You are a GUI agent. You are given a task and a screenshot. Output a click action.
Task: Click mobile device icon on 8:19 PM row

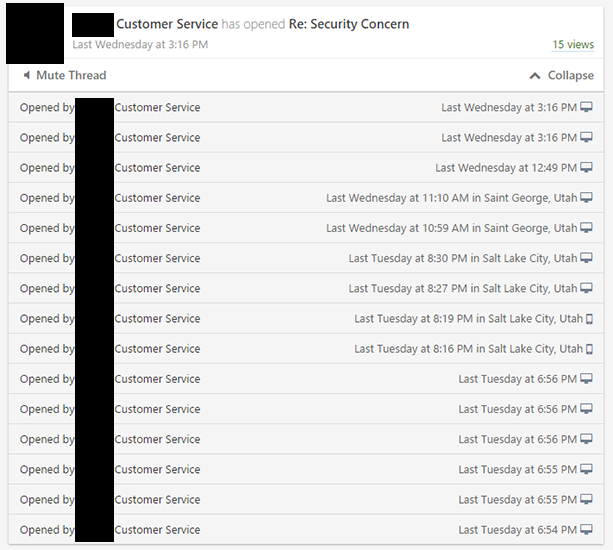pyautogui.click(x=589, y=319)
